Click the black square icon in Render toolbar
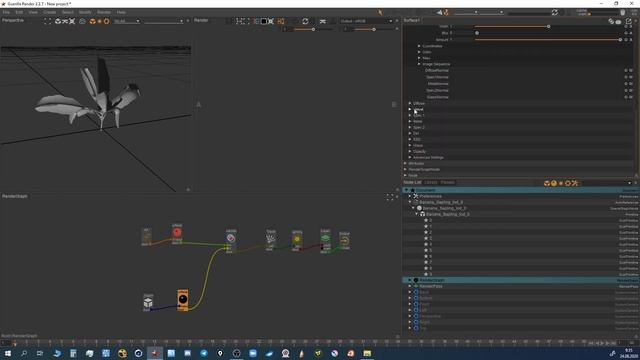640x360 pixels. click(264, 21)
